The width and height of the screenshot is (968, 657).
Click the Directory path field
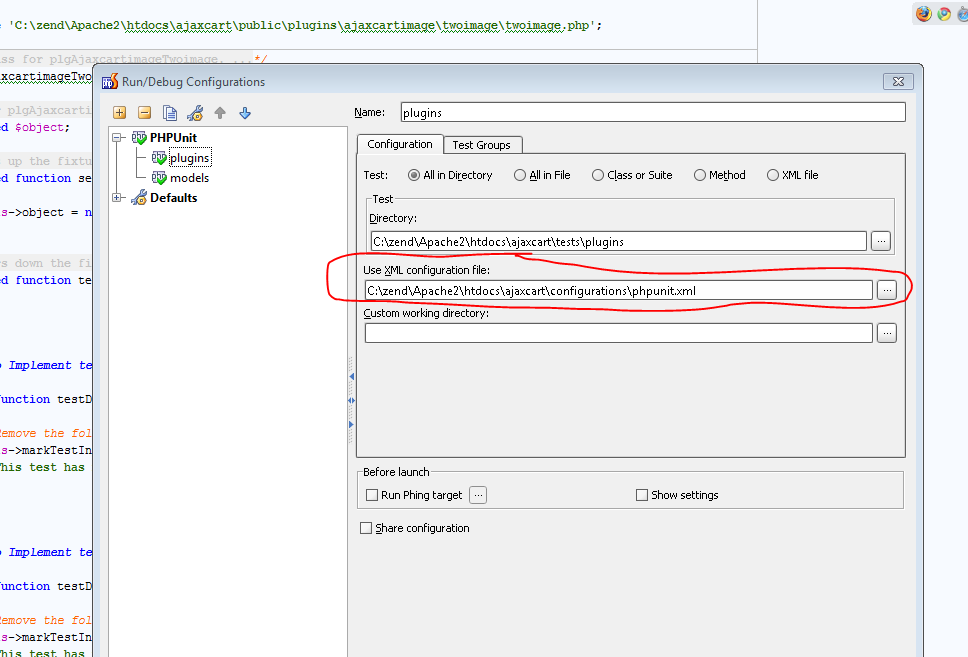coord(619,241)
